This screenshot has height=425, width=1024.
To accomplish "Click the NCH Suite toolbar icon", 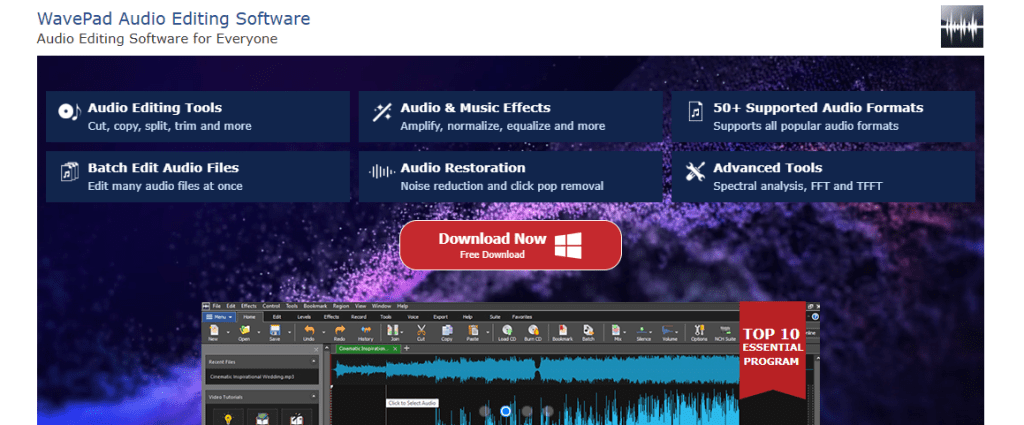I will (x=725, y=330).
